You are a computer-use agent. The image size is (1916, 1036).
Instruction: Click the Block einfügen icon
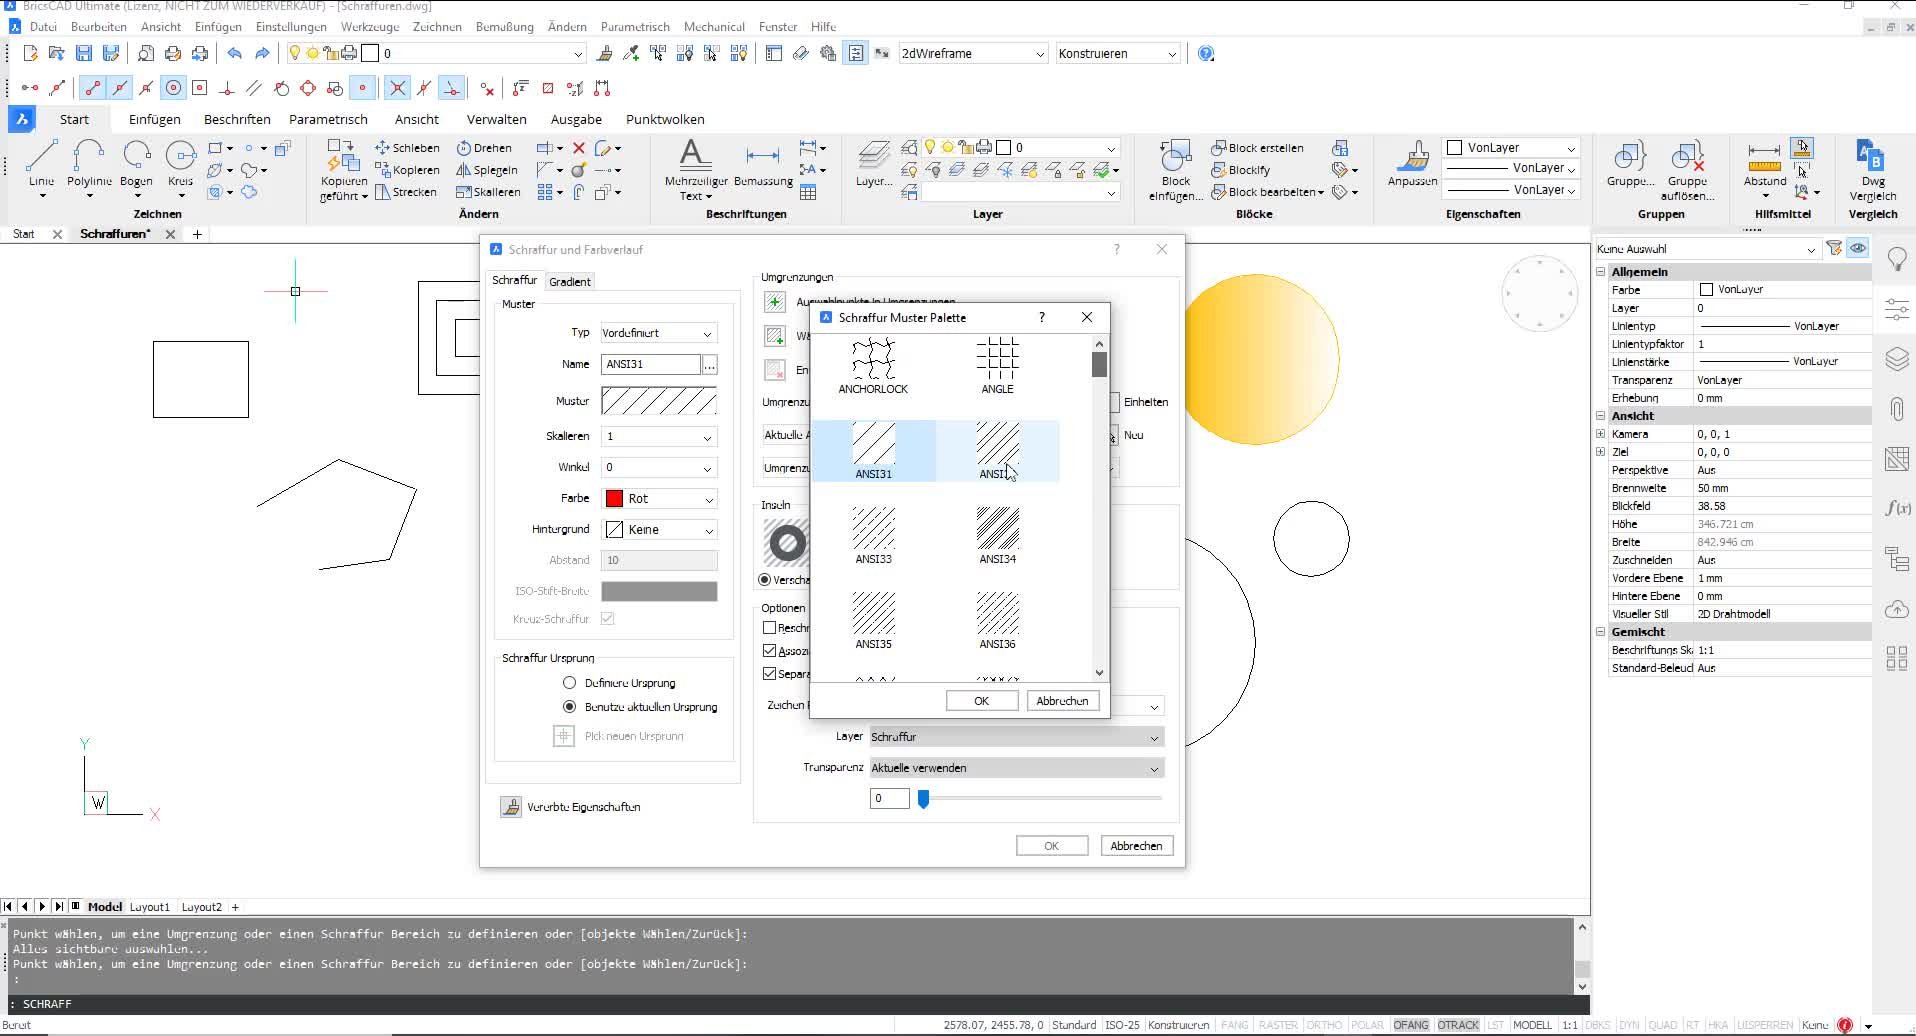1176,170
